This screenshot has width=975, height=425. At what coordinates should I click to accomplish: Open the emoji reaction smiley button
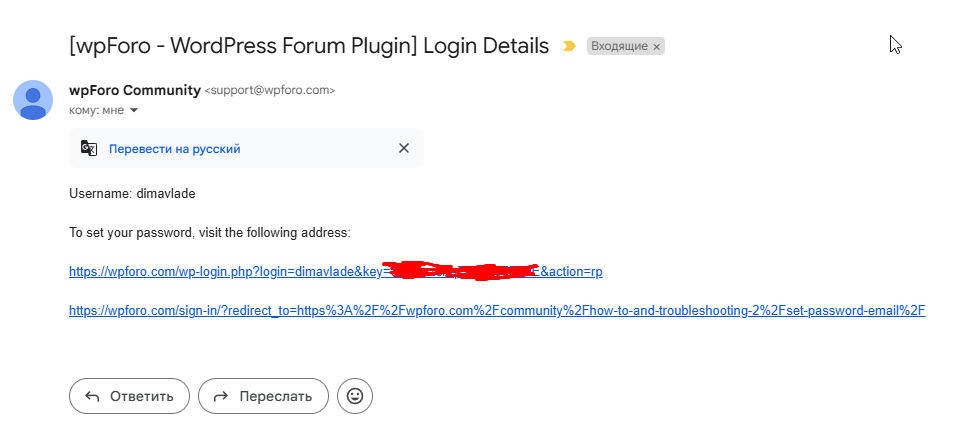coord(354,396)
